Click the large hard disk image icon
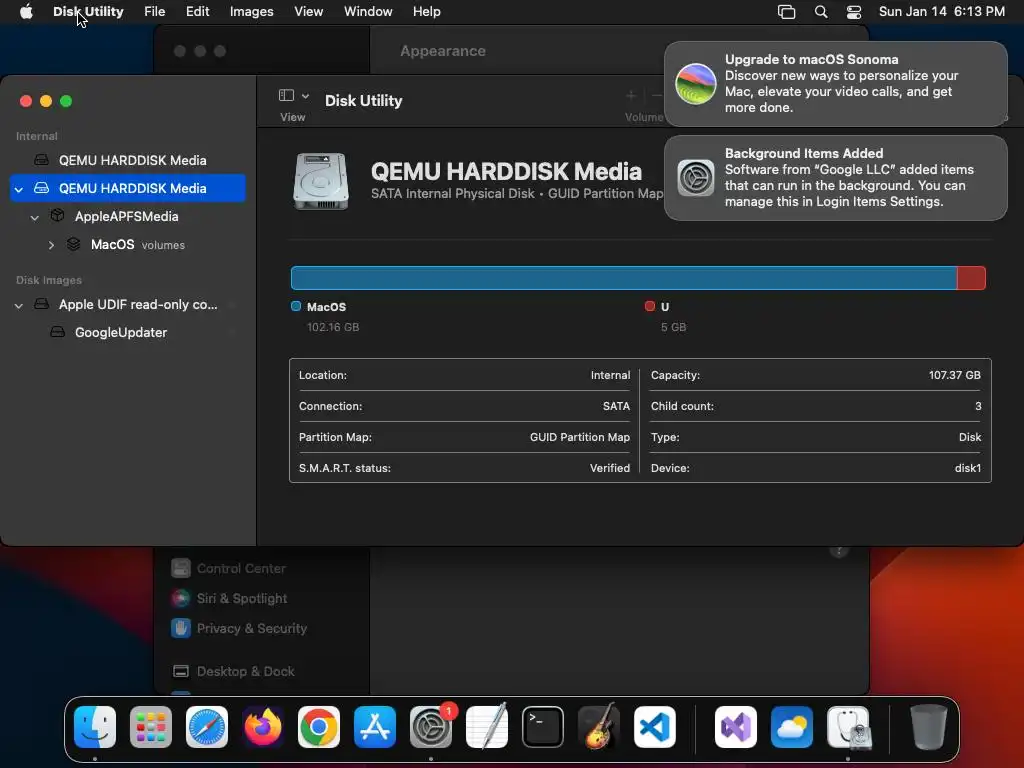 click(x=321, y=181)
